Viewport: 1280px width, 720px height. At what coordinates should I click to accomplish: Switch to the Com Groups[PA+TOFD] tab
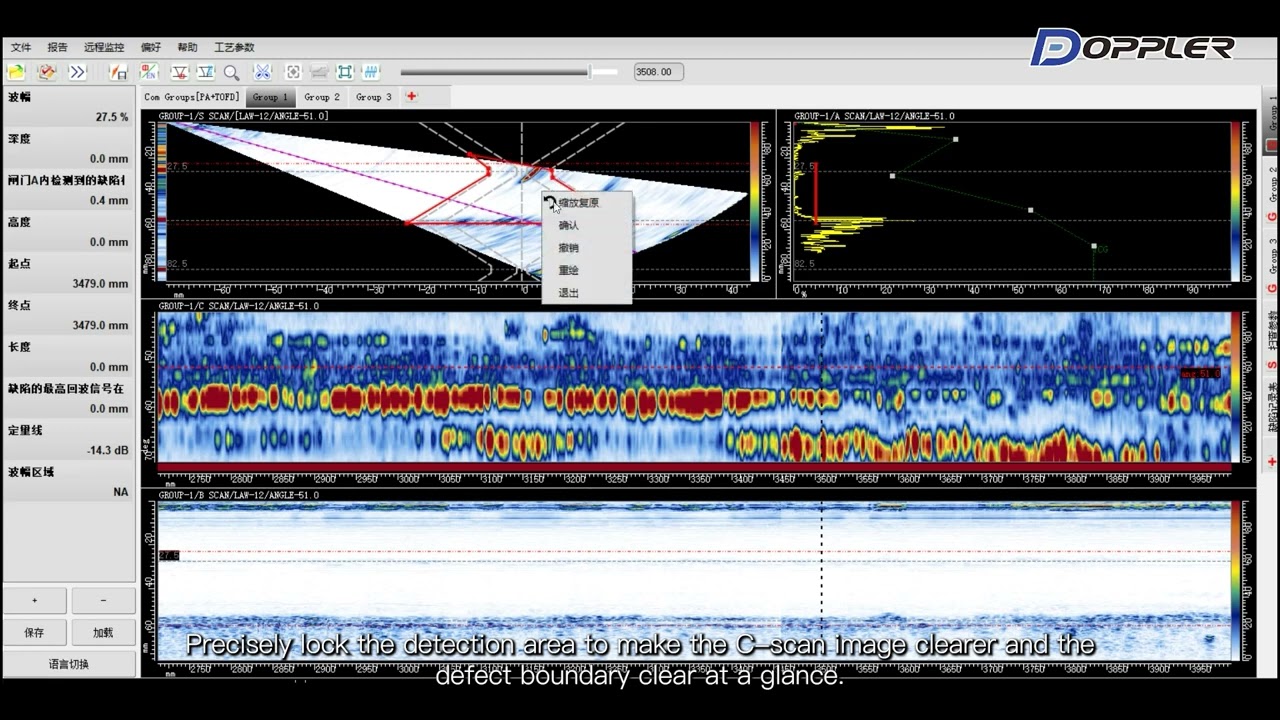coord(192,97)
